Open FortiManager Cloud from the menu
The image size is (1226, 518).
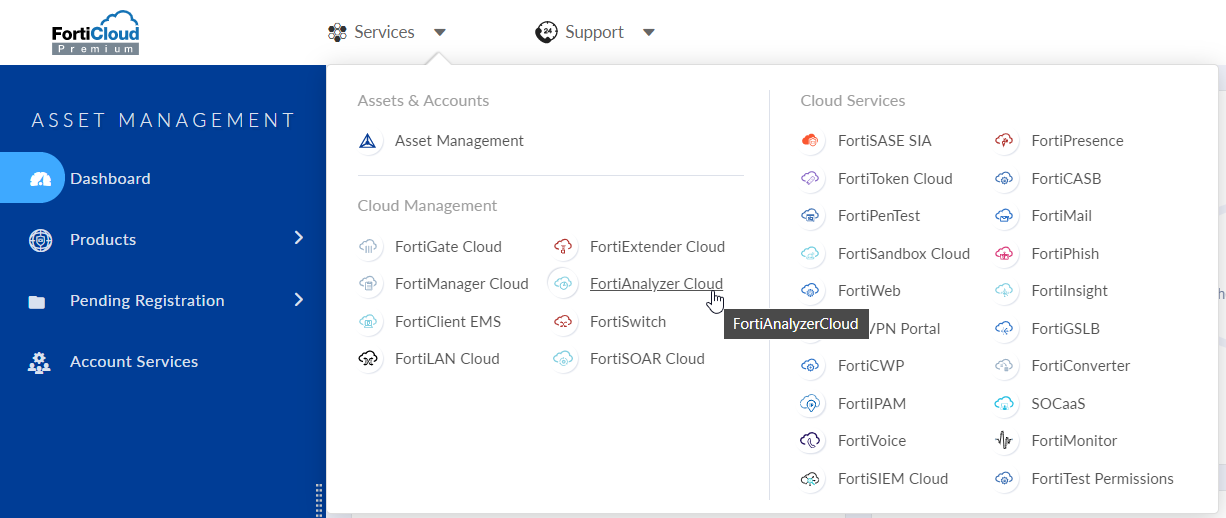click(461, 284)
